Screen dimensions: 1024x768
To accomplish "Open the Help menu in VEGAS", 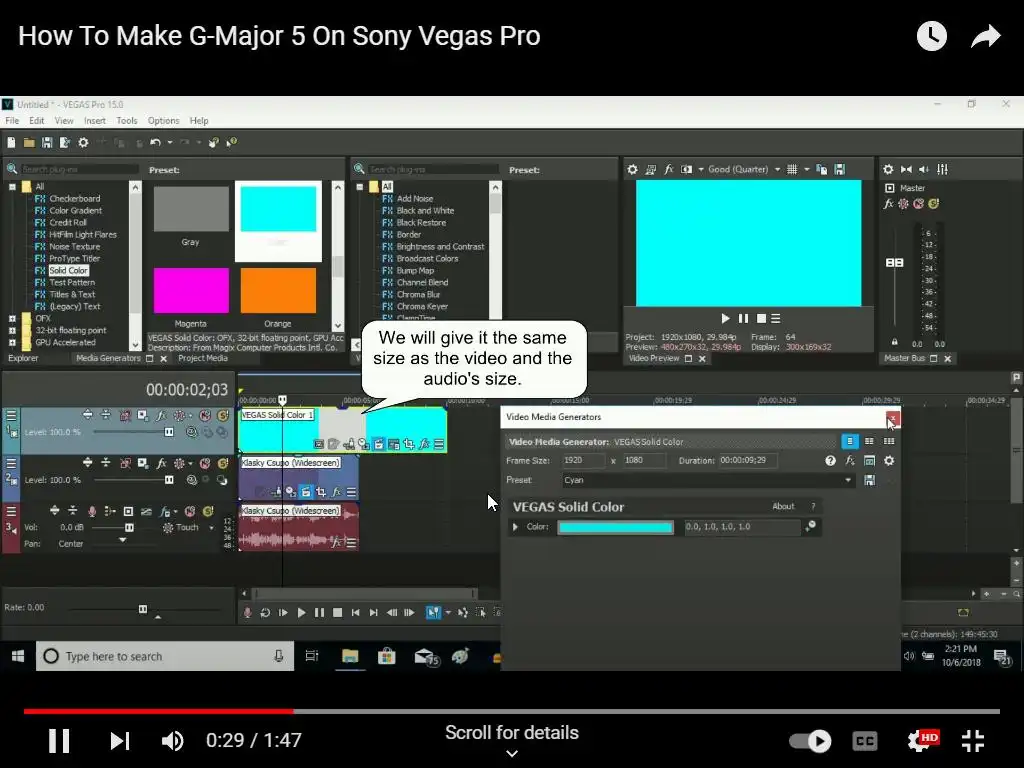I will [x=199, y=121].
